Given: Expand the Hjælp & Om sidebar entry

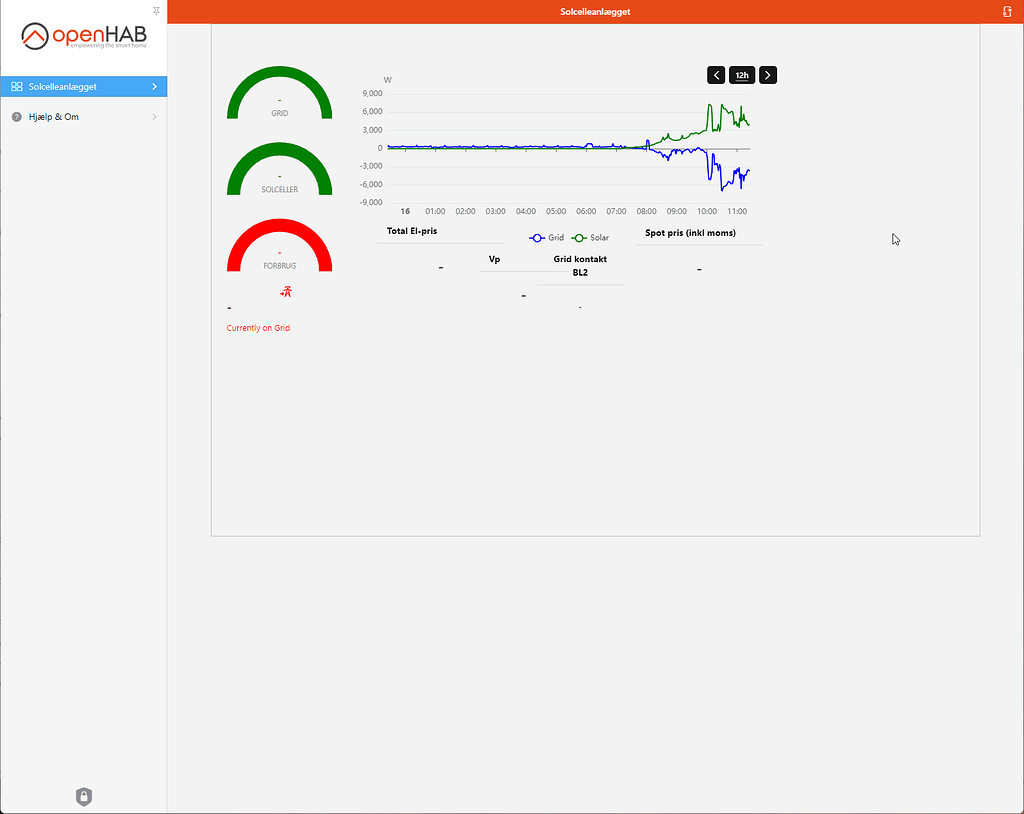Looking at the screenshot, I should click(x=153, y=116).
